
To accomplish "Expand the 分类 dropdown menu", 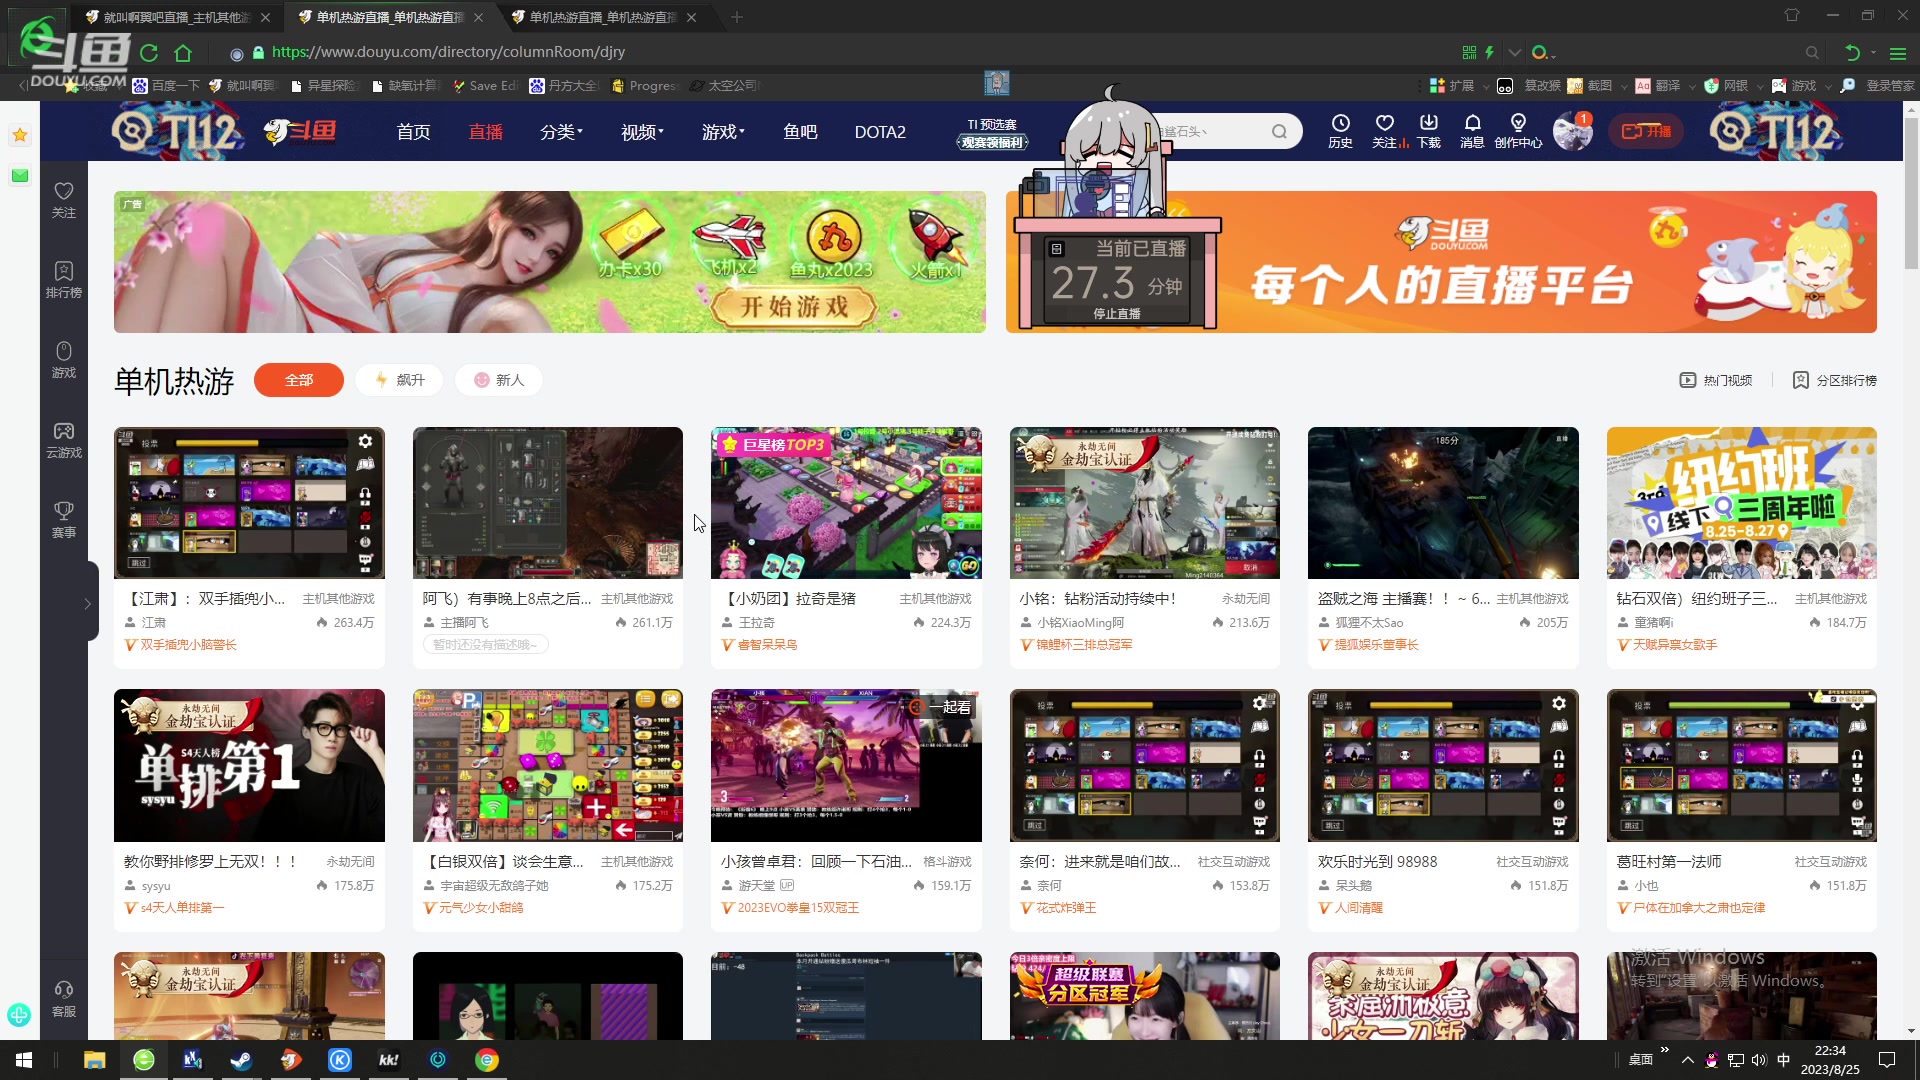I will [x=561, y=132].
